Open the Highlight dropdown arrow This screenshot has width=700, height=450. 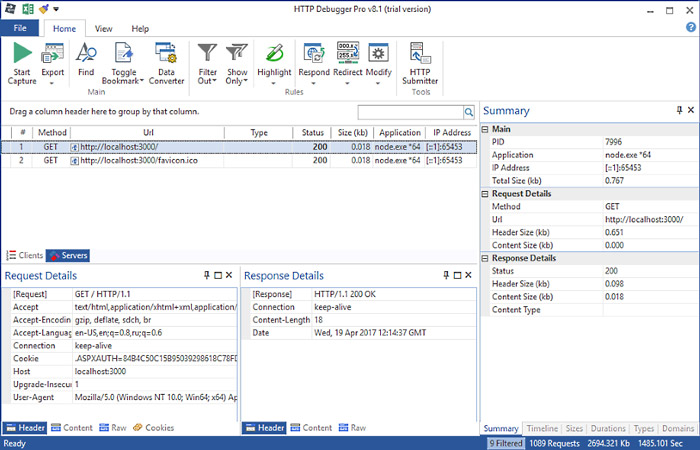274,83
